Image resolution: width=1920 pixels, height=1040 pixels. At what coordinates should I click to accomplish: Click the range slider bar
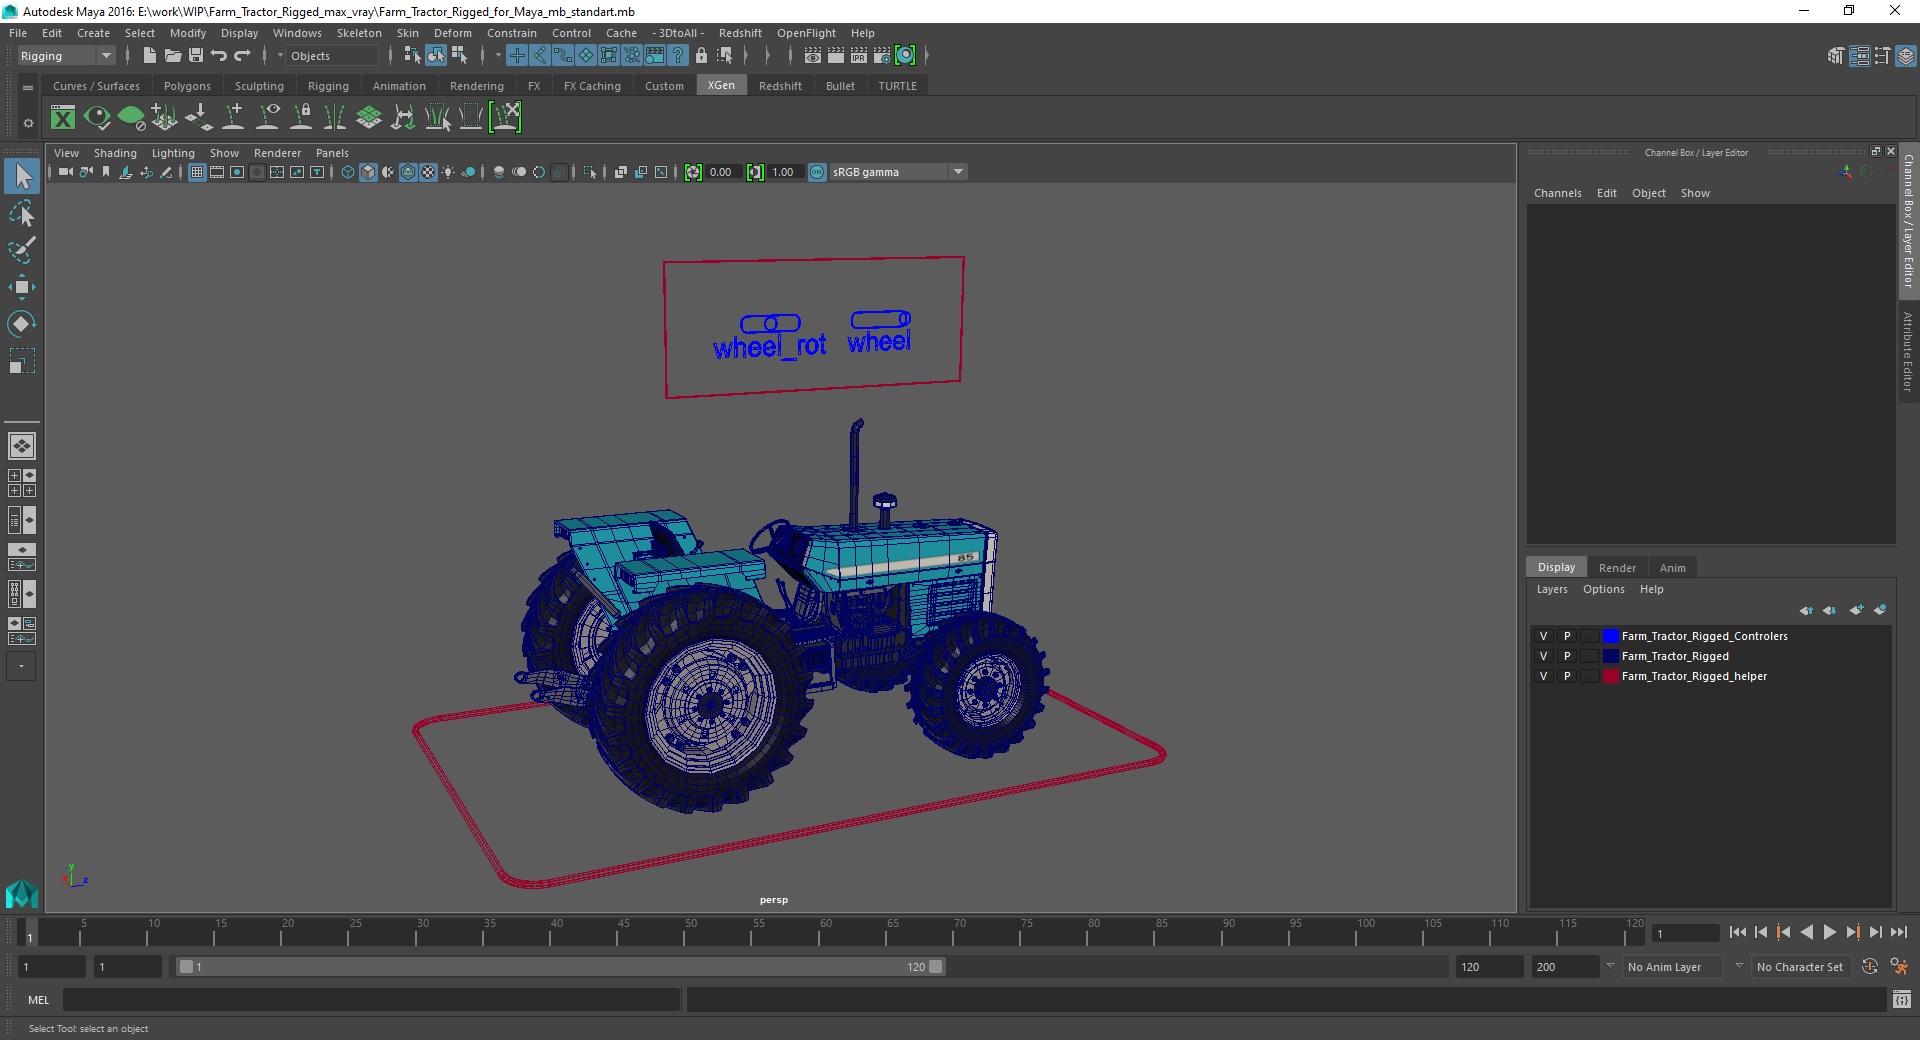560,967
